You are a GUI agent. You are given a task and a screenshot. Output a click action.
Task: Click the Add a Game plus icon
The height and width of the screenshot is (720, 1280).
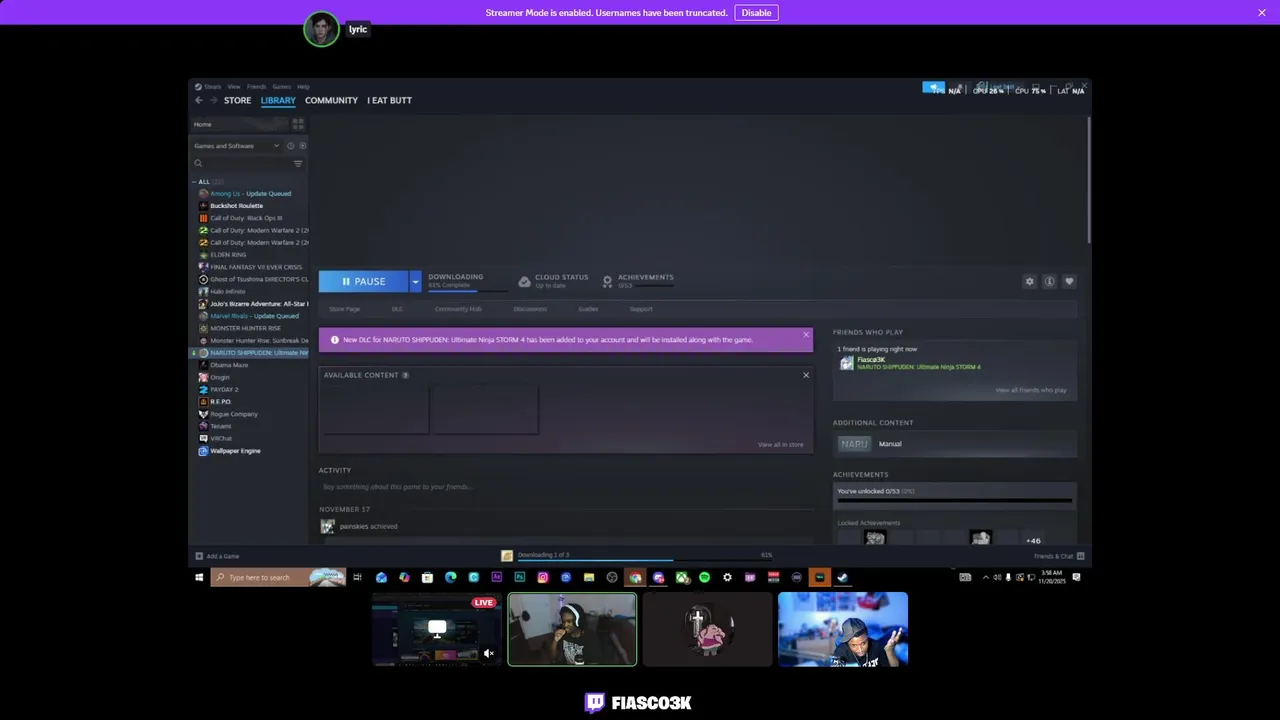pyautogui.click(x=199, y=556)
